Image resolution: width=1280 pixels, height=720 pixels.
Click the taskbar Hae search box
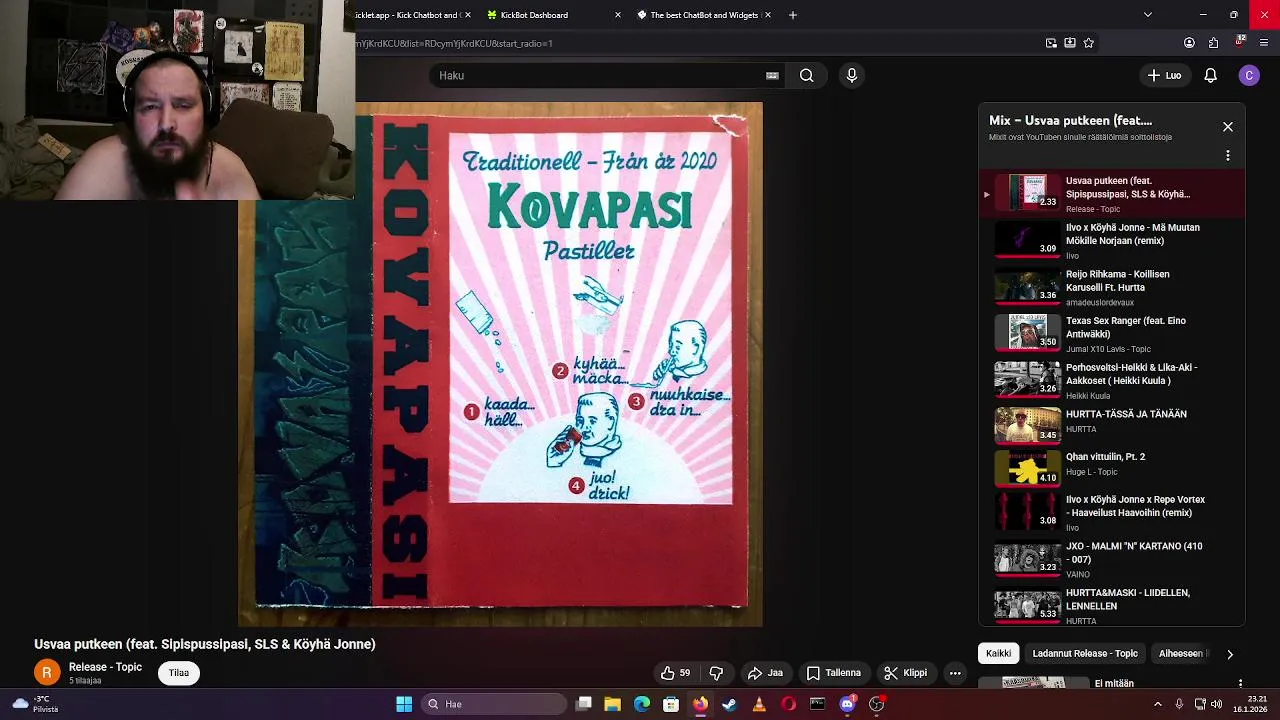[x=495, y=704]
